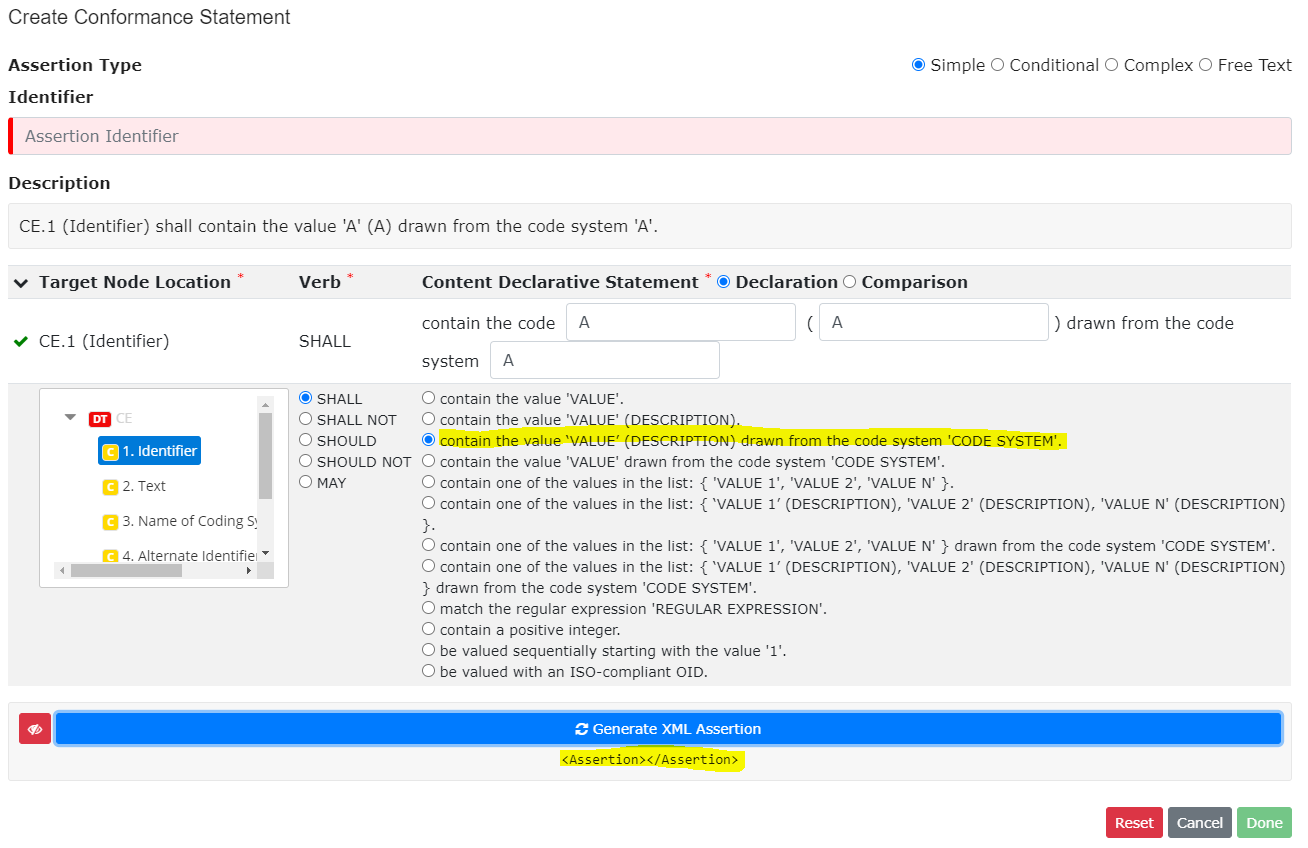Choose "be valued sequentially starting" option
Viewport: 1308px width, 848px height.
pos(429,651)
